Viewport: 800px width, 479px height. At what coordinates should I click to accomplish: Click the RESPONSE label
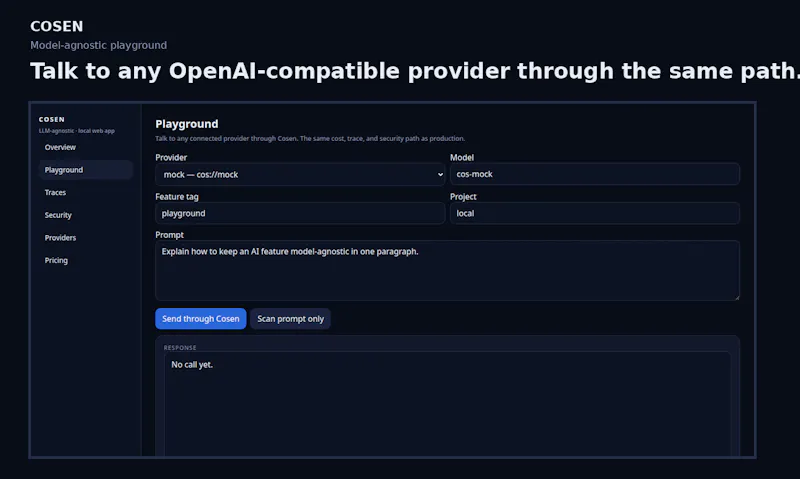[x=180, y=347]
